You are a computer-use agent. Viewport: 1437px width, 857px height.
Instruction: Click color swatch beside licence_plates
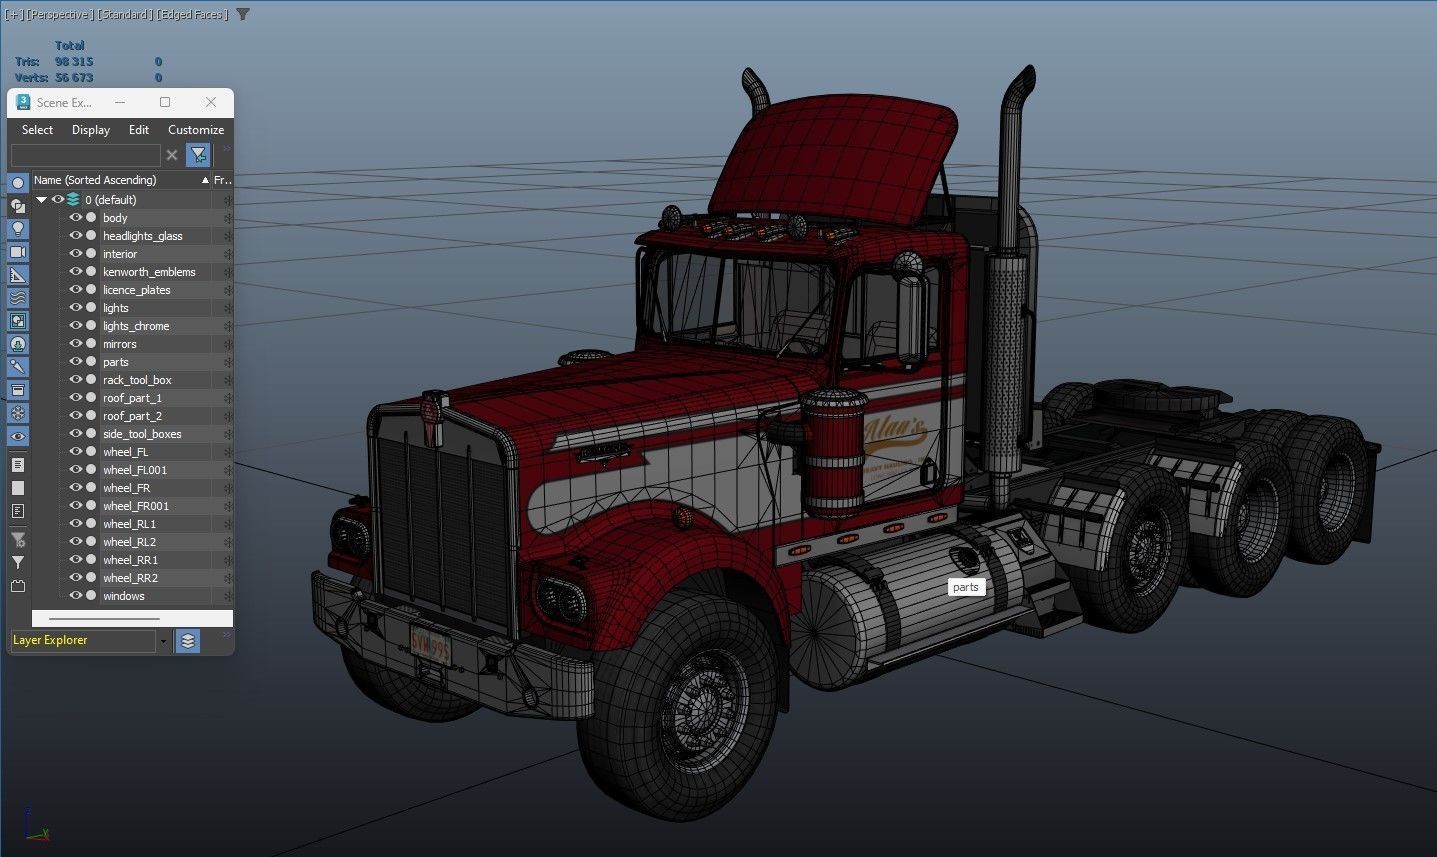(91, 290)
